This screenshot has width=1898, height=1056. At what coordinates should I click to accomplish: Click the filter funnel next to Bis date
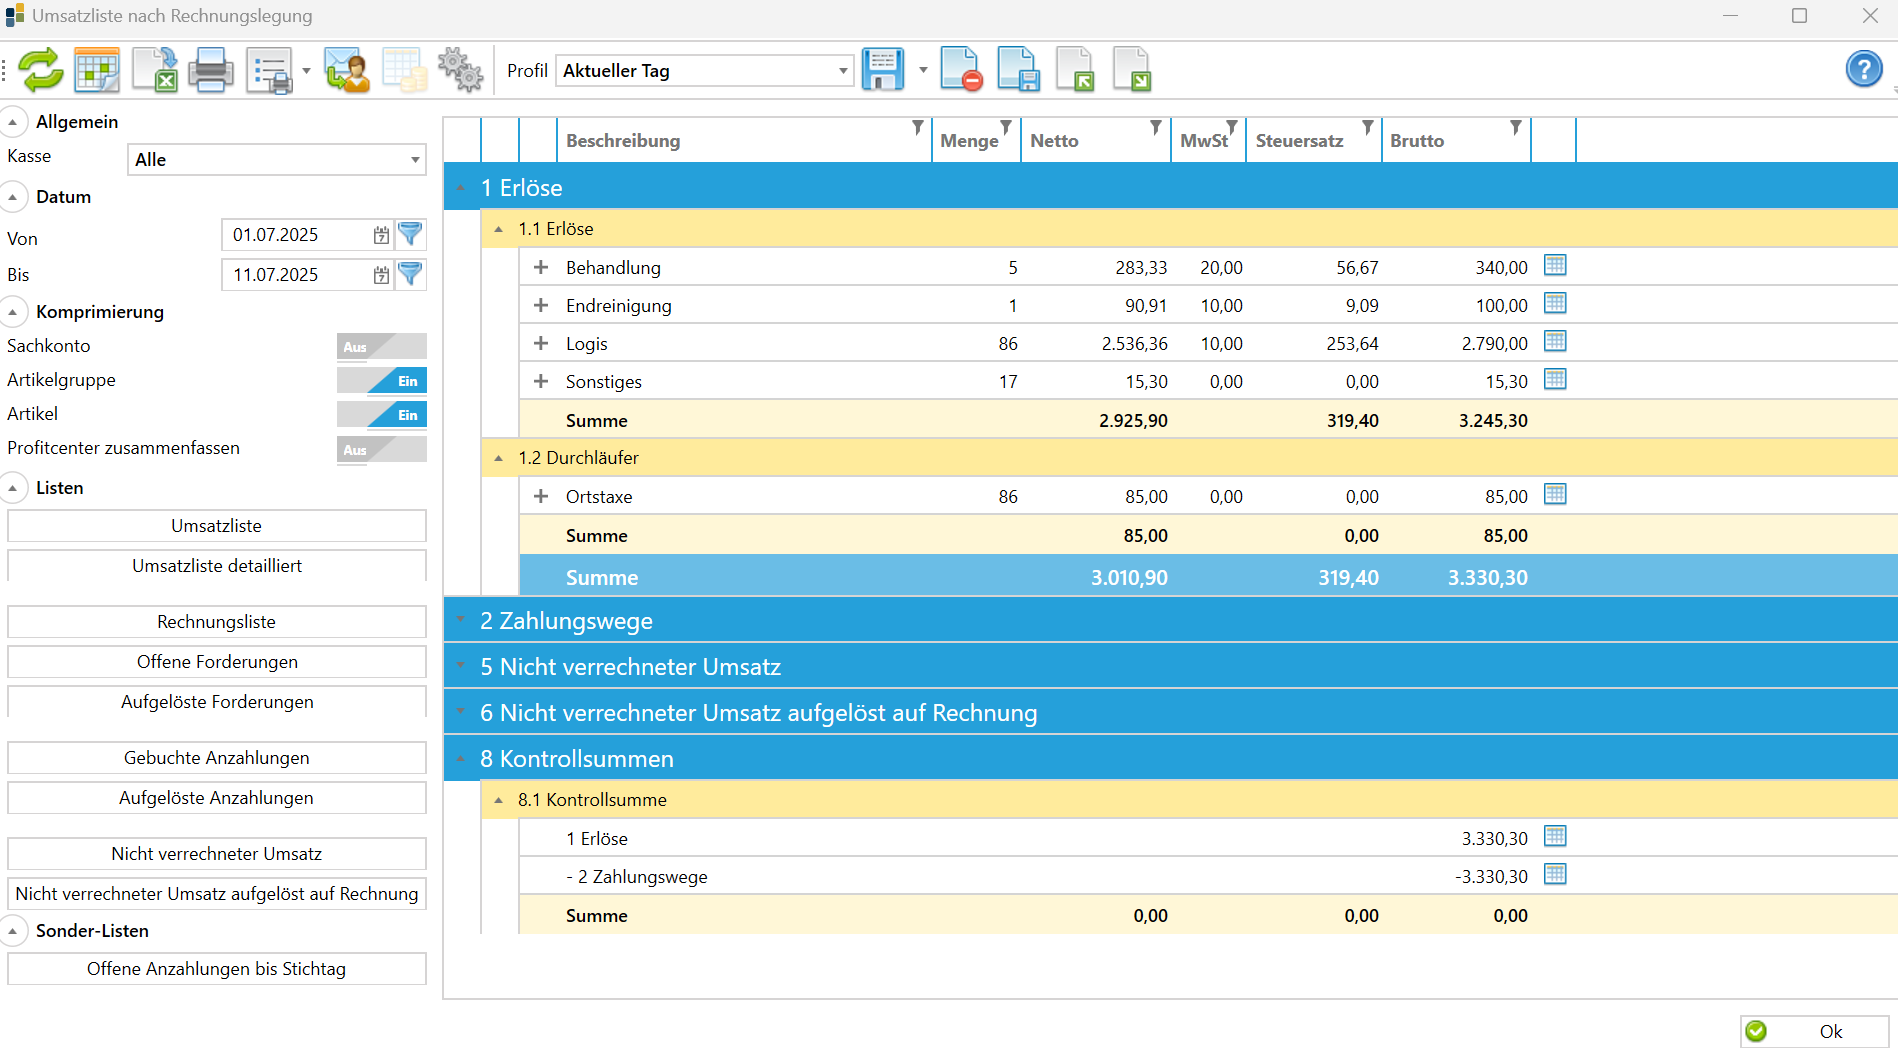[410, 274]
